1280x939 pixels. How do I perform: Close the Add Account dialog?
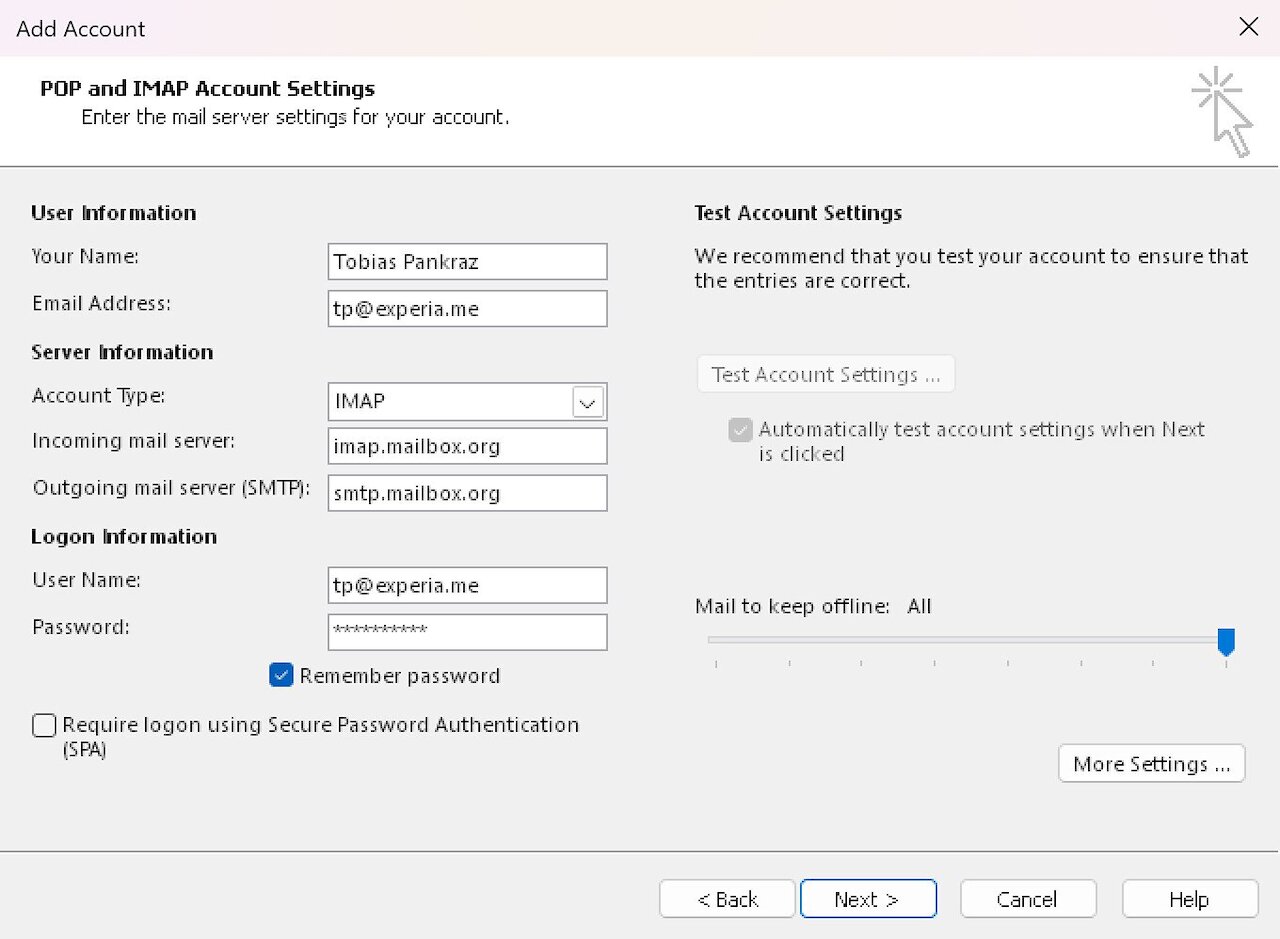pyautogui.click(x=1248, y=27)
